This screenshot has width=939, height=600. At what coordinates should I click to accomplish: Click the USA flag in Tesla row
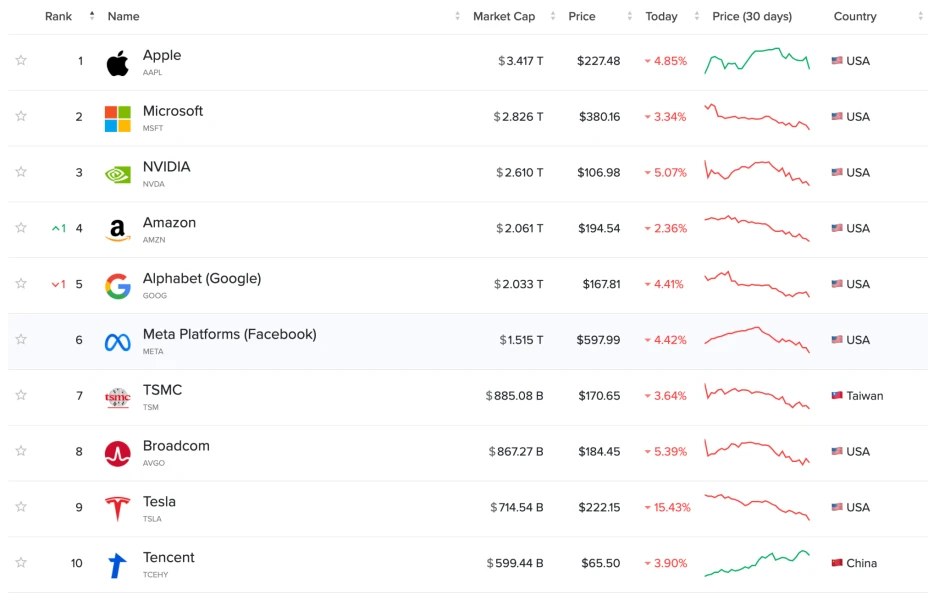pyautogui.click(x=837, y=507)
